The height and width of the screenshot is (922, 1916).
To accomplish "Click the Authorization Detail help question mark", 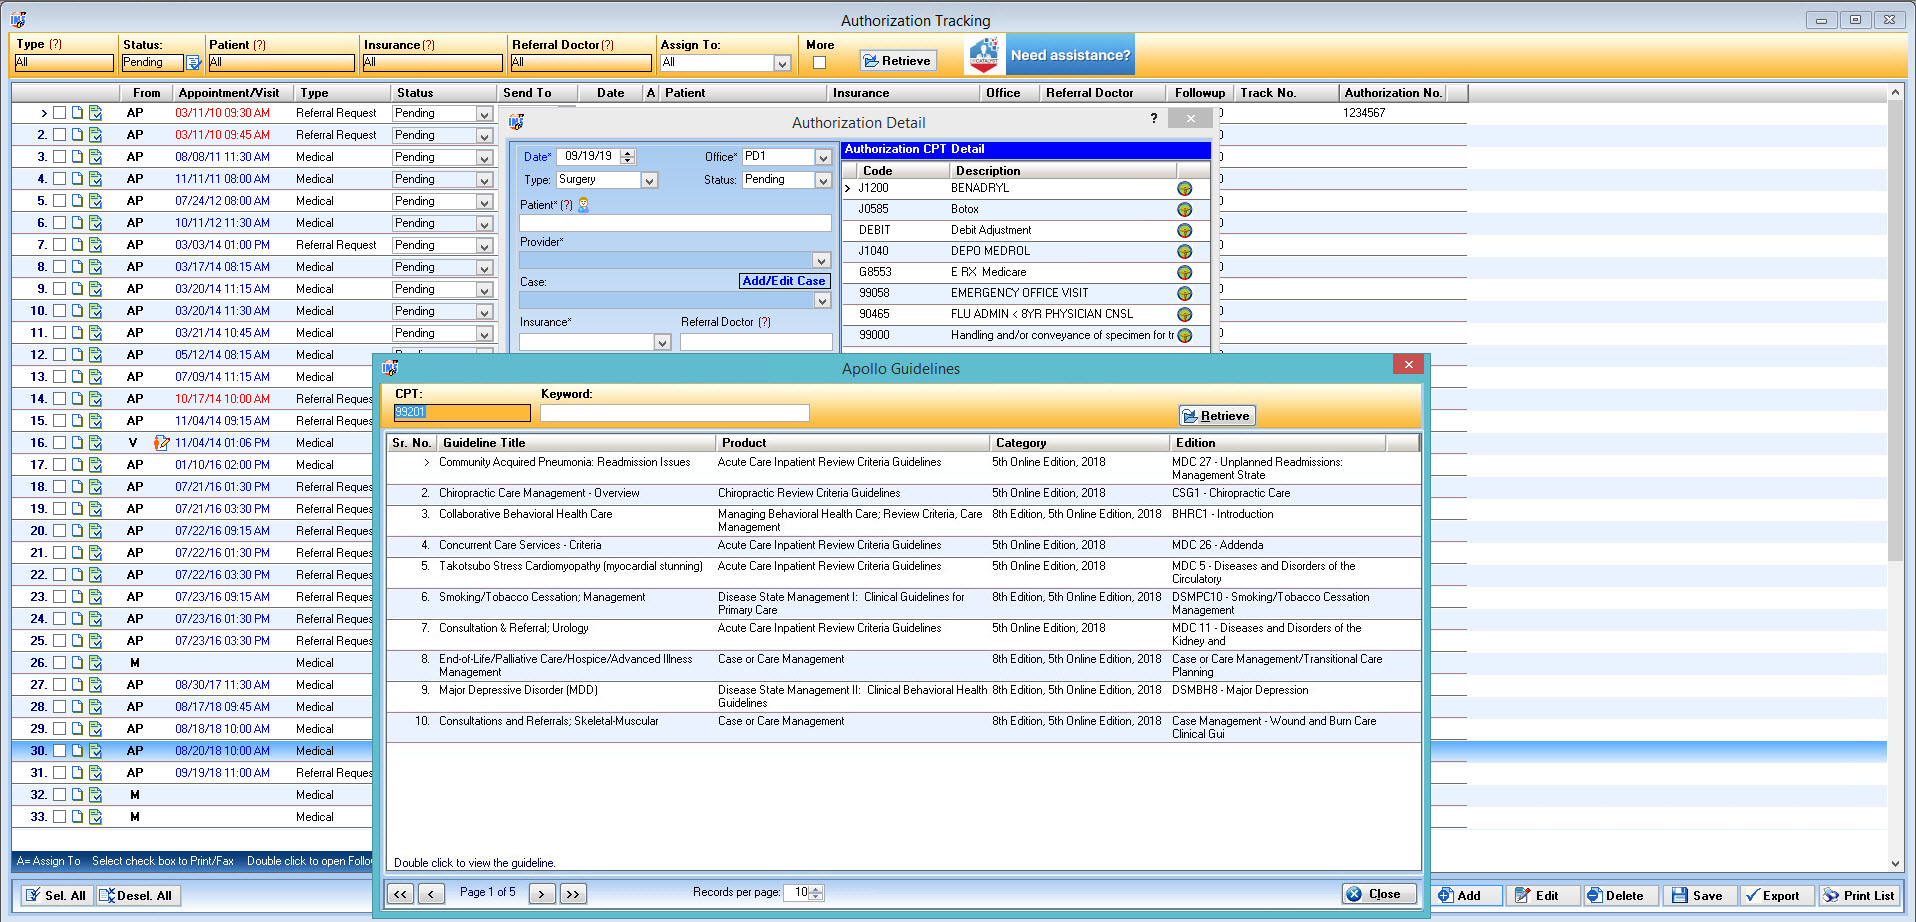I will coord(1154,118).
